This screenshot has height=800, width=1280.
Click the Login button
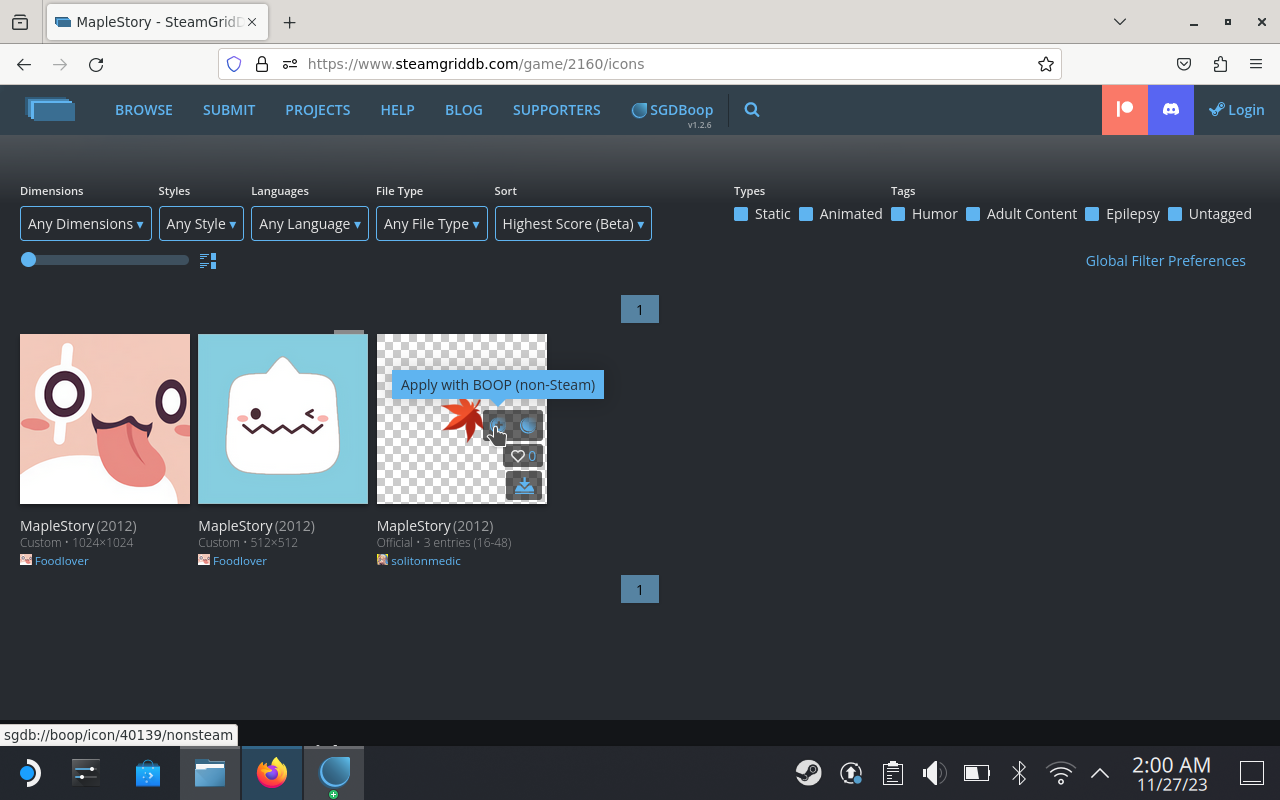1237,110
